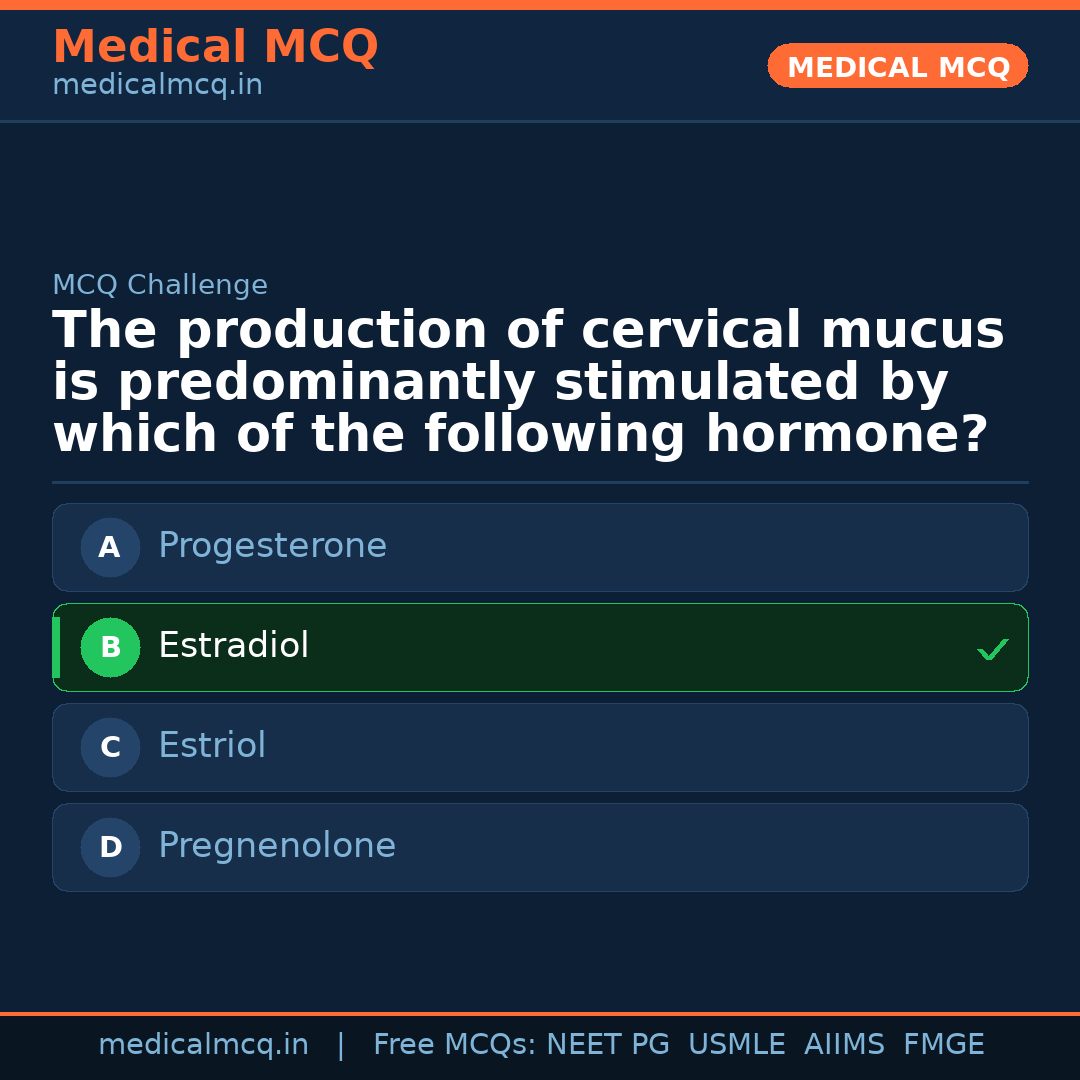1080x1080 pixels.
Task: Open the Medical MCQ title in header
Action: [215, 47]
